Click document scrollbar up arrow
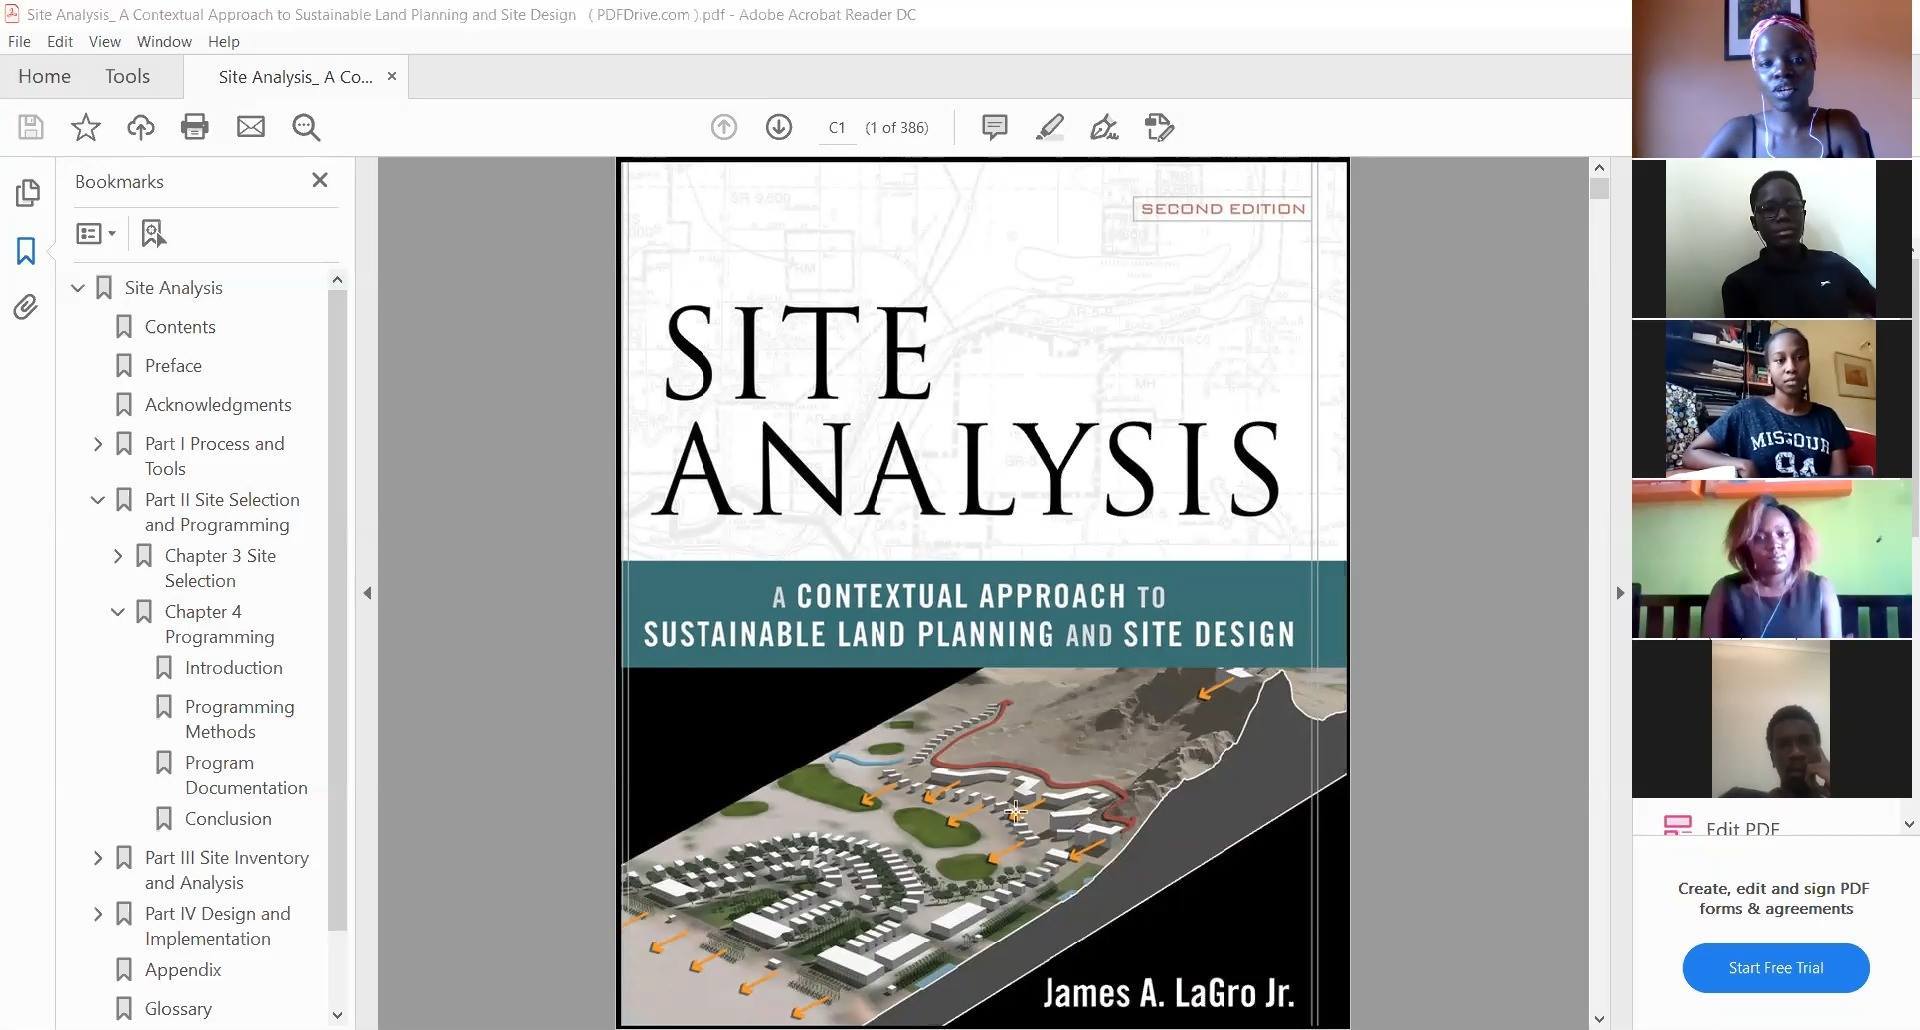 pos(1599,168)
